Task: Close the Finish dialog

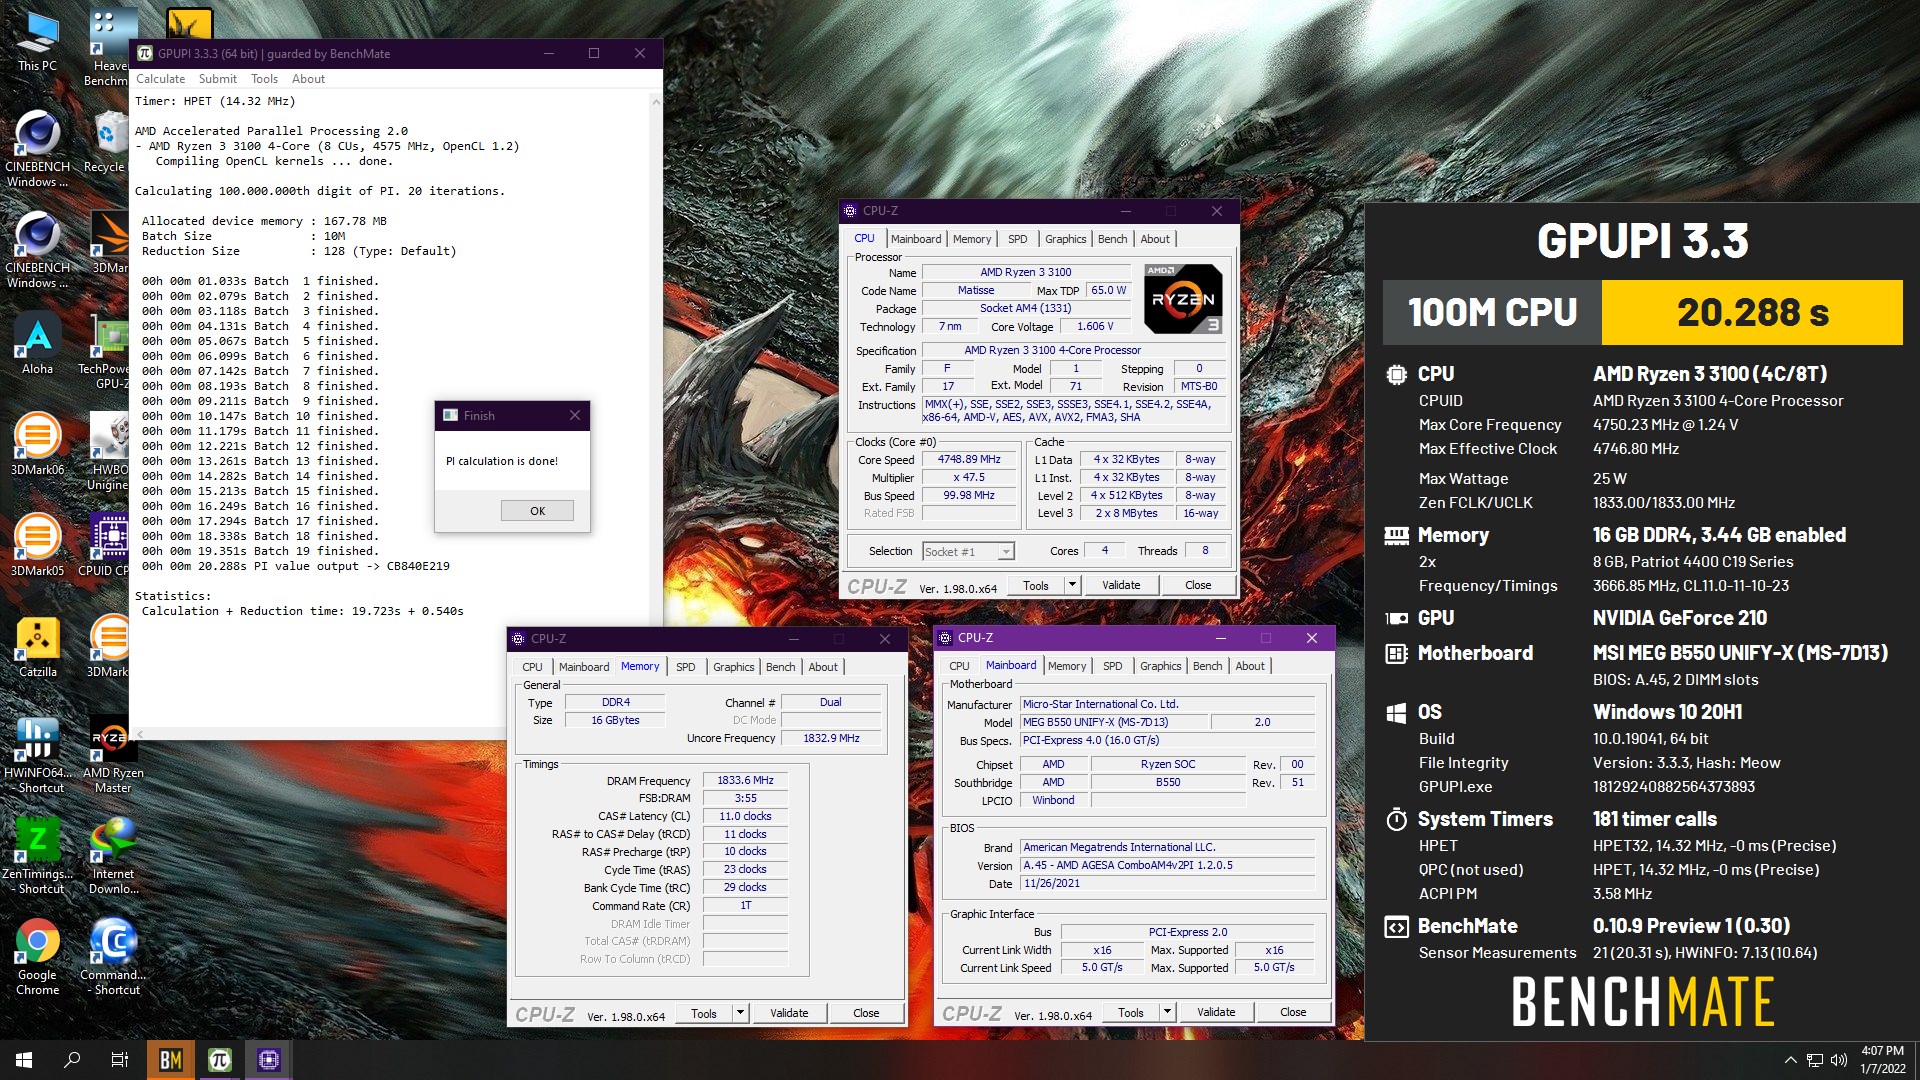Action: (574, 415)
